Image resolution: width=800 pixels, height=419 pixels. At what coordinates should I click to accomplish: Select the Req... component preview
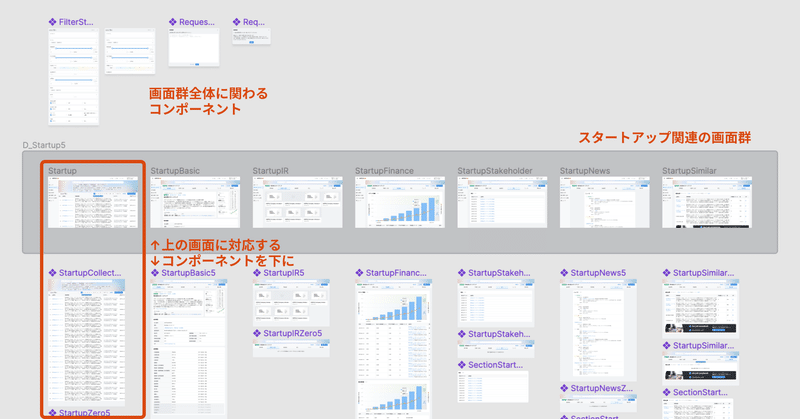coord(252,36)
